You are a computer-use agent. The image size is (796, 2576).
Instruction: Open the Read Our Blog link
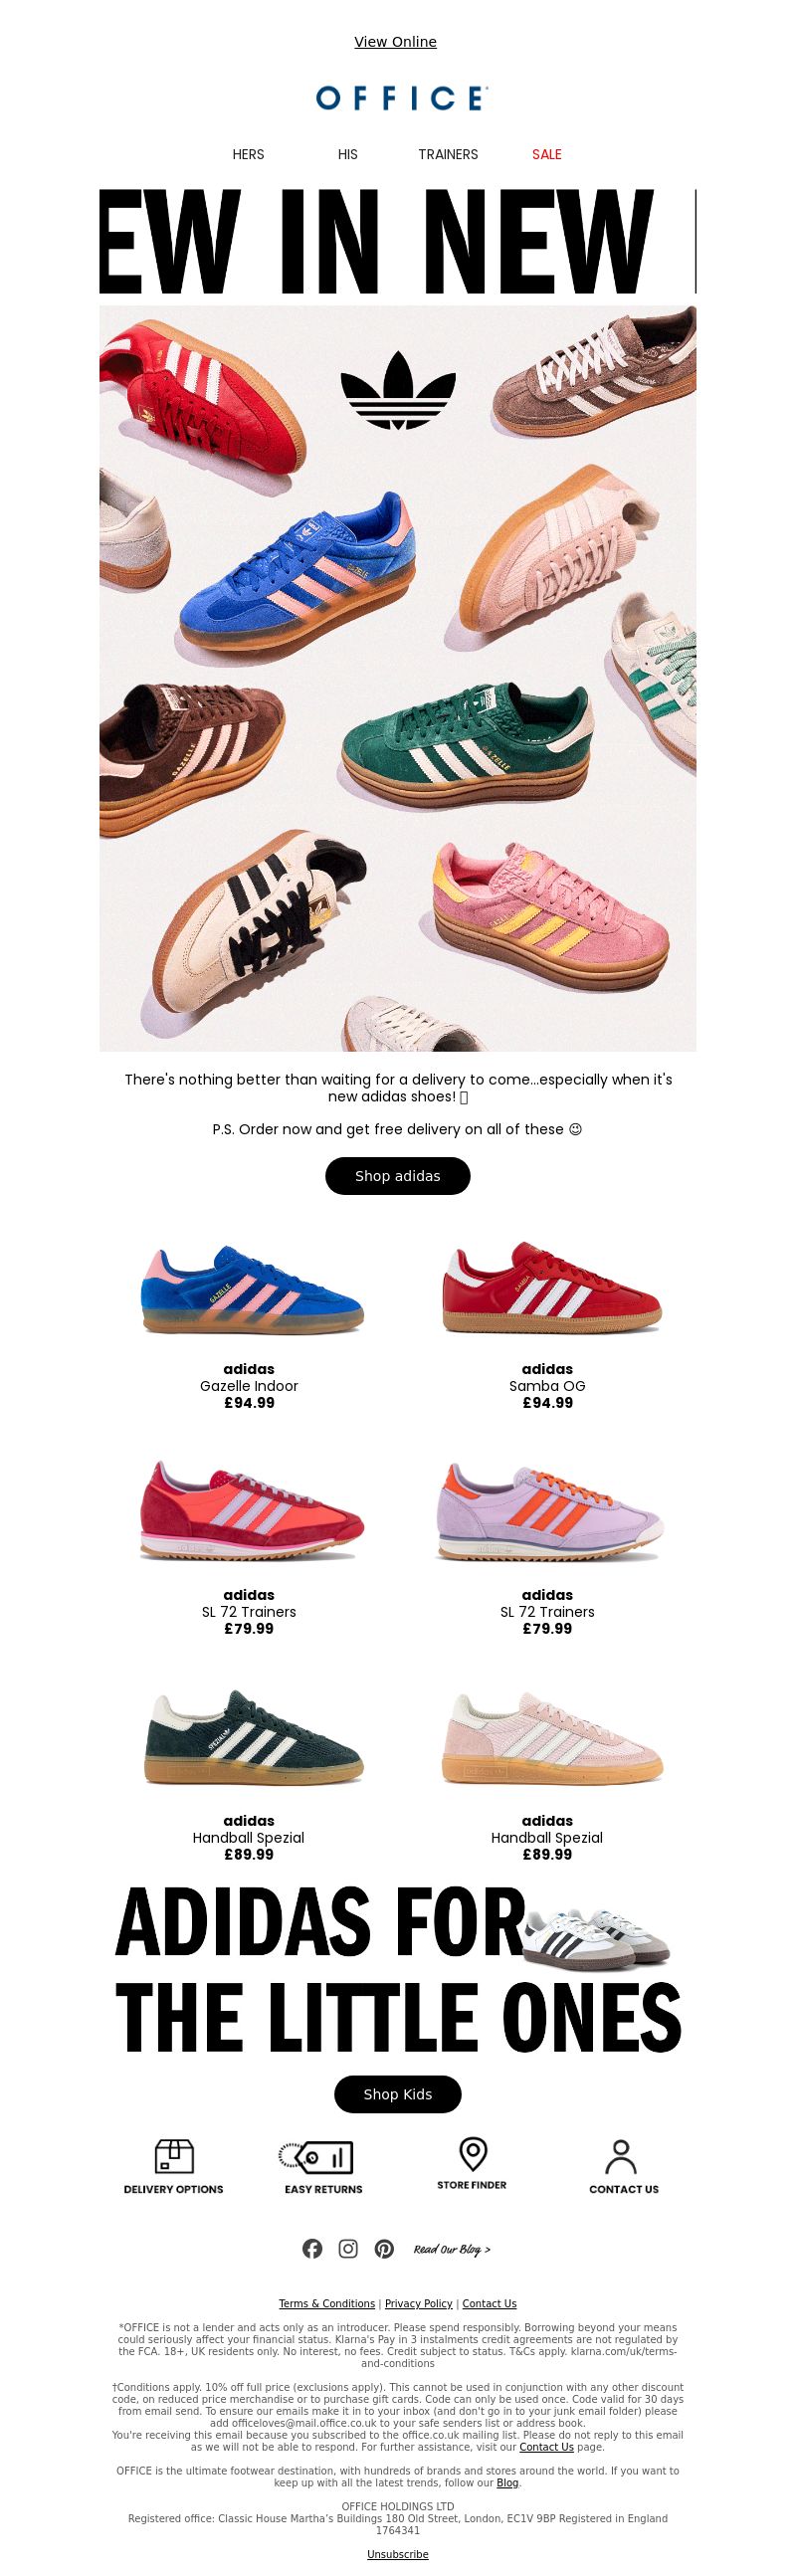click(x=453, y=2249)
